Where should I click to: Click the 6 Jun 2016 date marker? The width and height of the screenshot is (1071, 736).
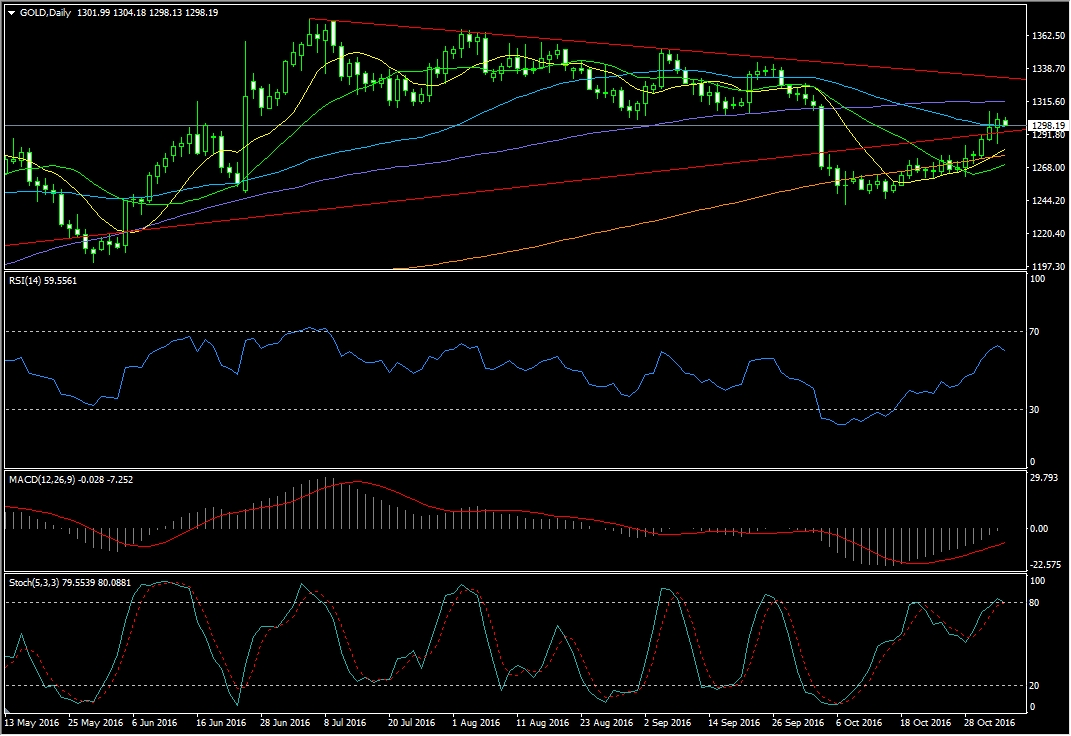[154, 722]
